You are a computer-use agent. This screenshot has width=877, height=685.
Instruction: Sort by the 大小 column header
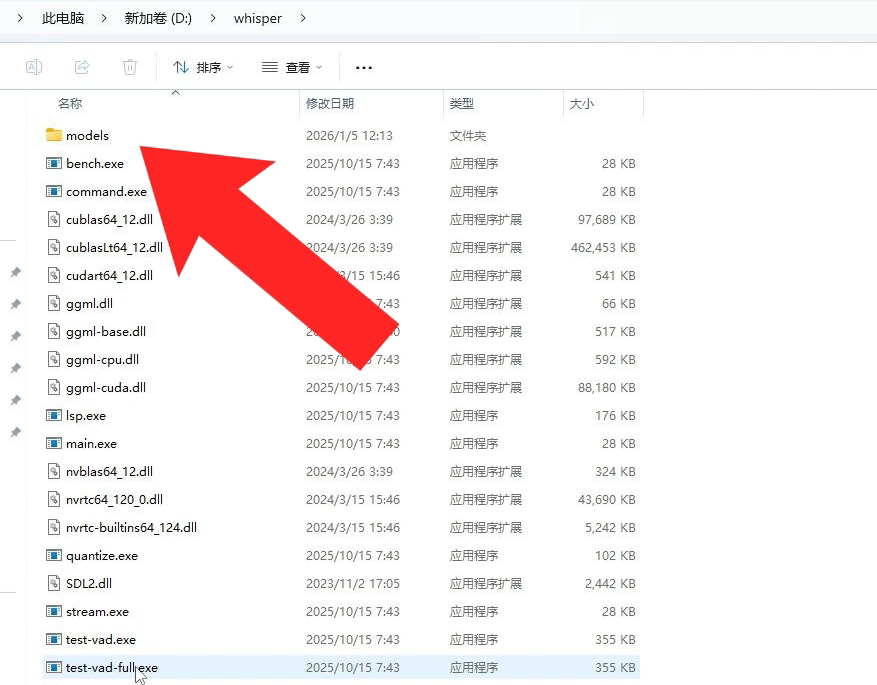point(581,103)
